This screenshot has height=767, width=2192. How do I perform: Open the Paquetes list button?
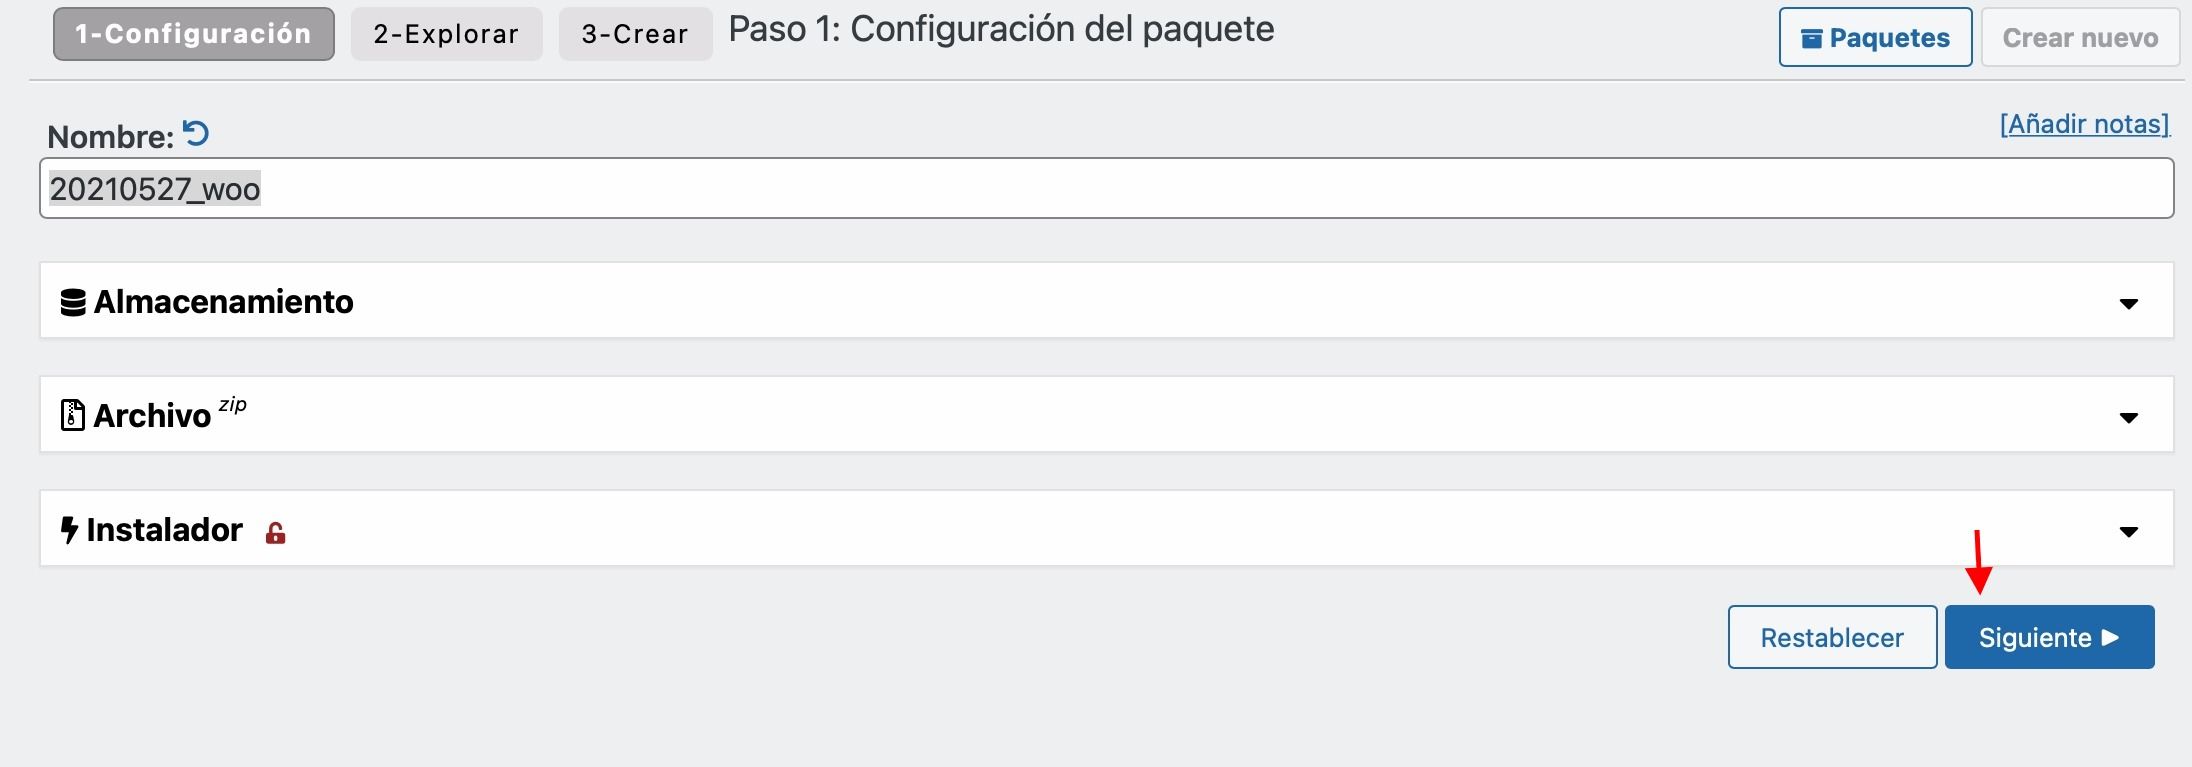pos(1875,38)
